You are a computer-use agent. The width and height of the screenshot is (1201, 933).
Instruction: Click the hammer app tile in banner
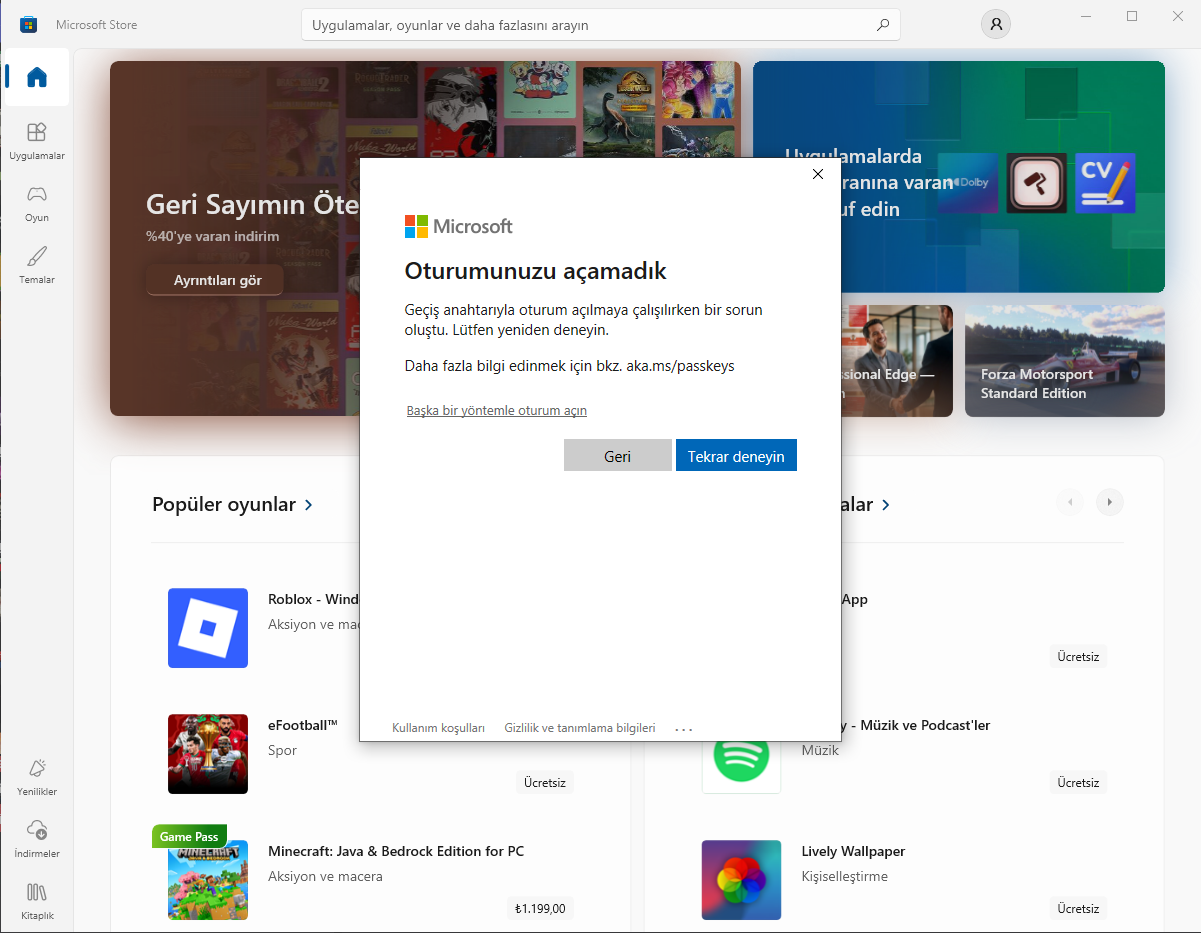[1037, 182]
